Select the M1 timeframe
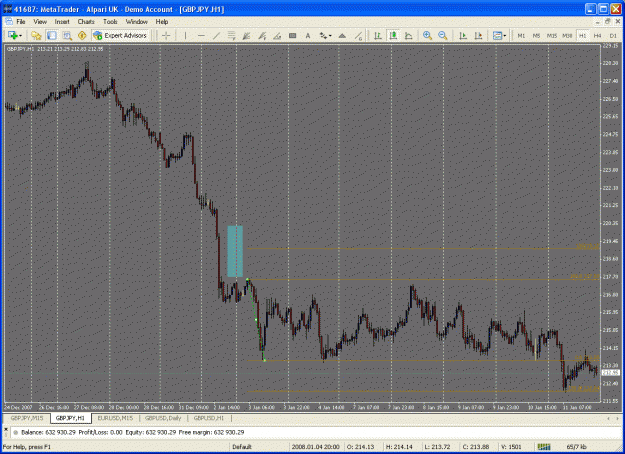Viewport: 625px width, 454px height. click(x=521, y=35)
